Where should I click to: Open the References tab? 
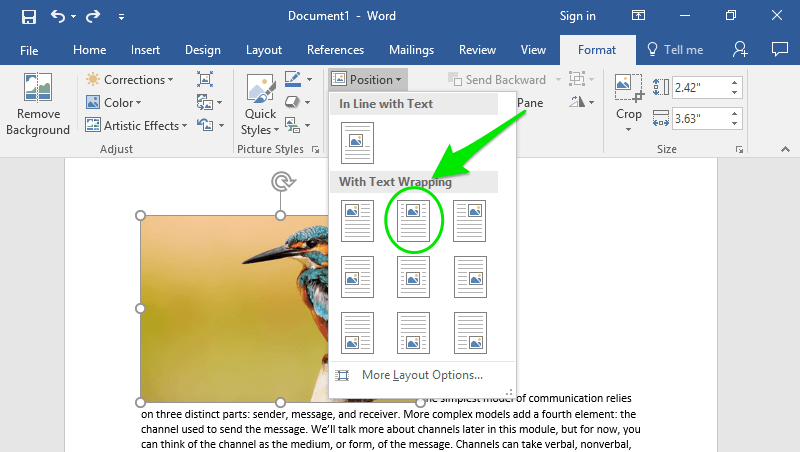coord(335,50)
